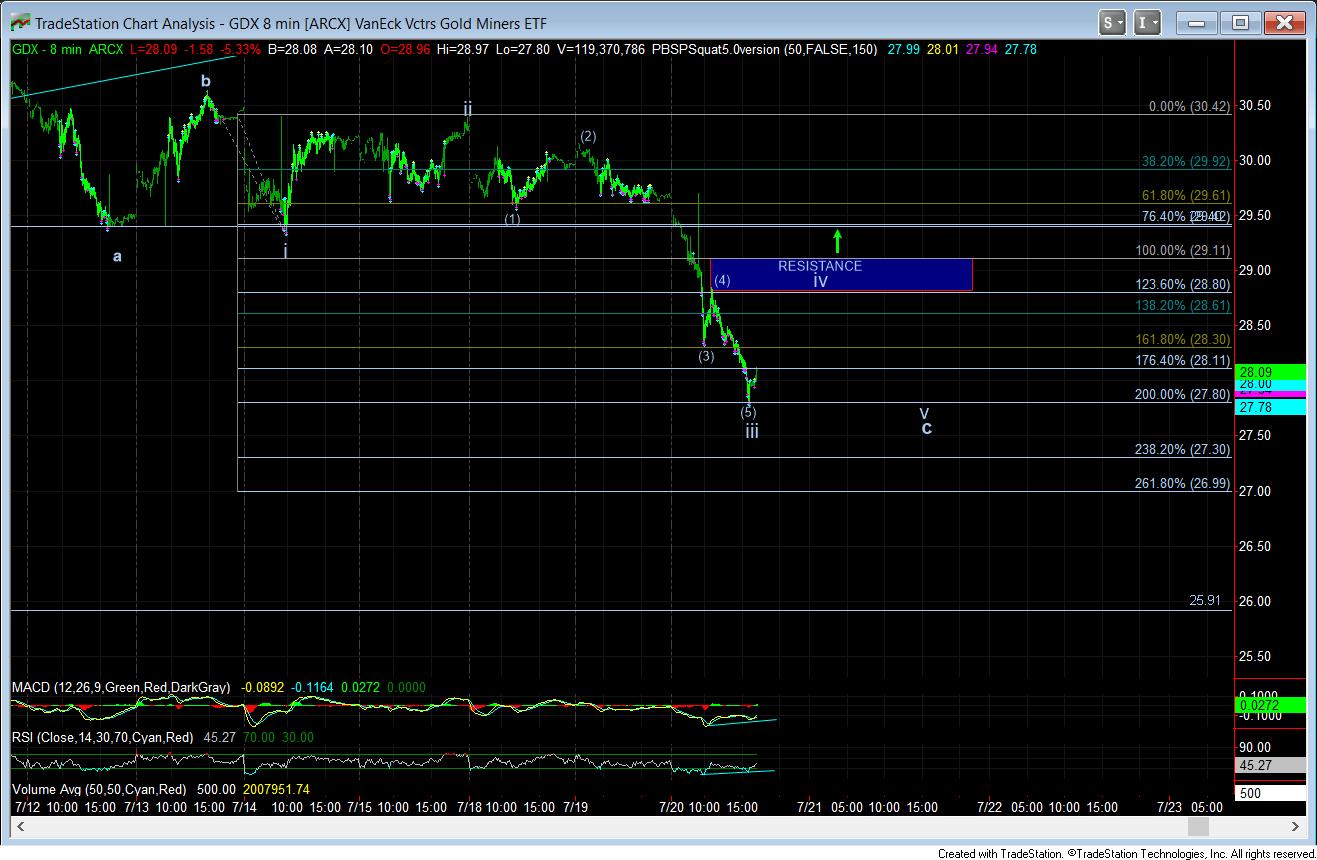1317x860 pixels.
Task: Select the 38.20% (29.92) Fibonacci label
Action: tap(1186, 160)
